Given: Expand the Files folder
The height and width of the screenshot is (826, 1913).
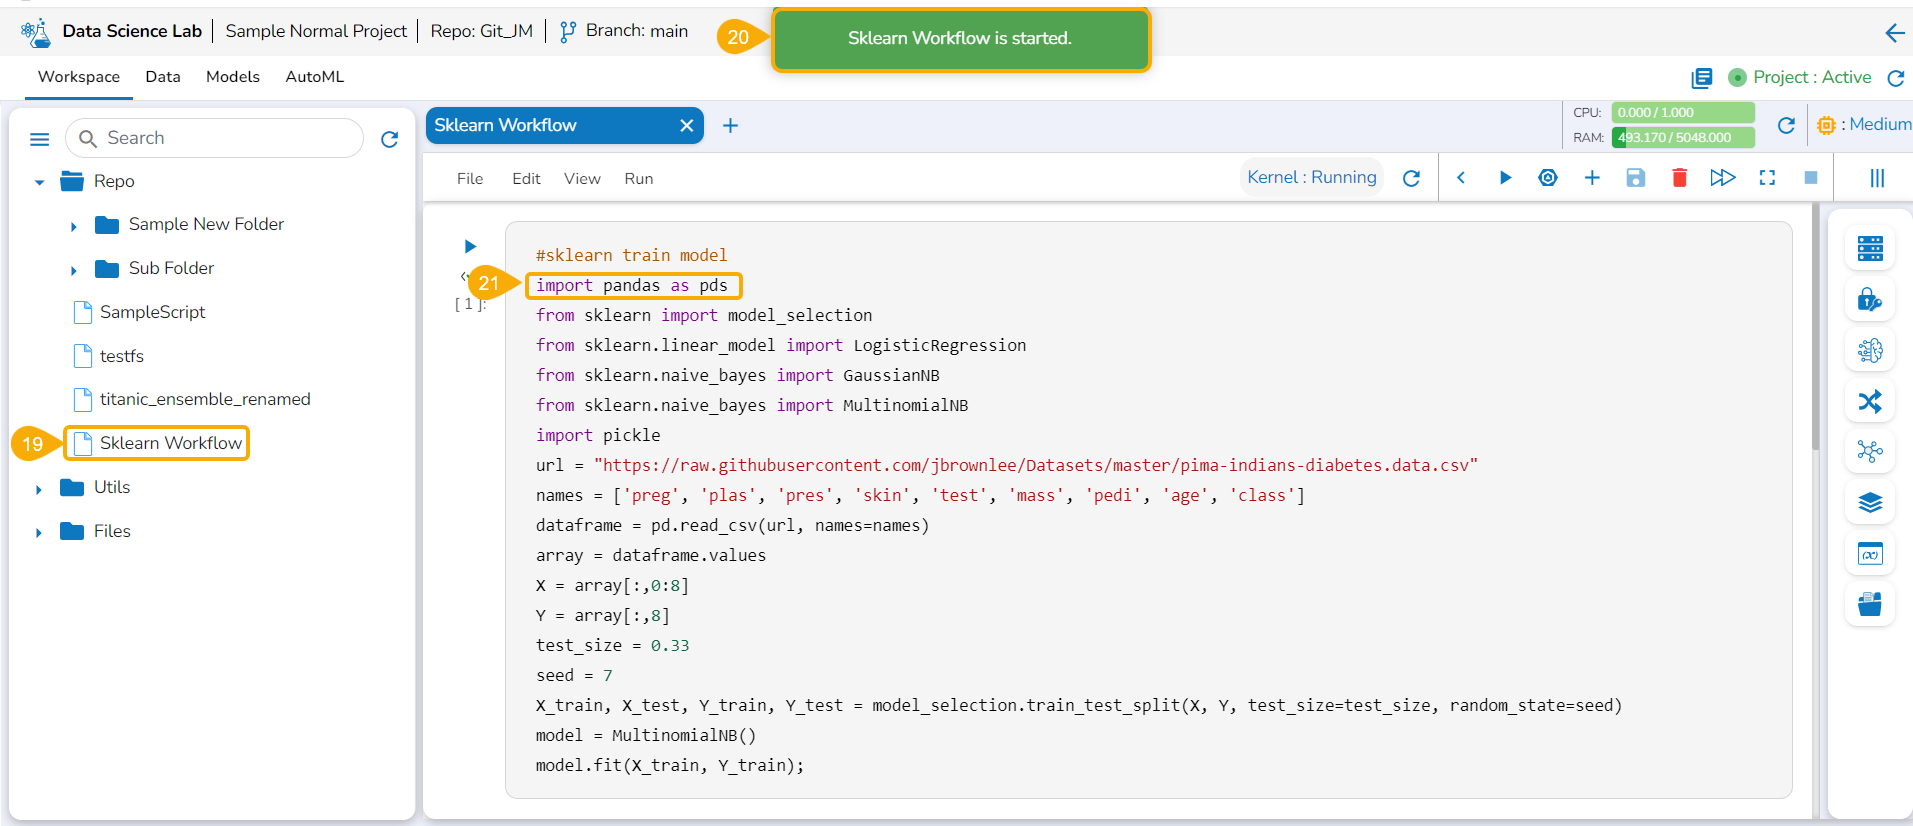Looking at the screenshot, I should point(39,533).
